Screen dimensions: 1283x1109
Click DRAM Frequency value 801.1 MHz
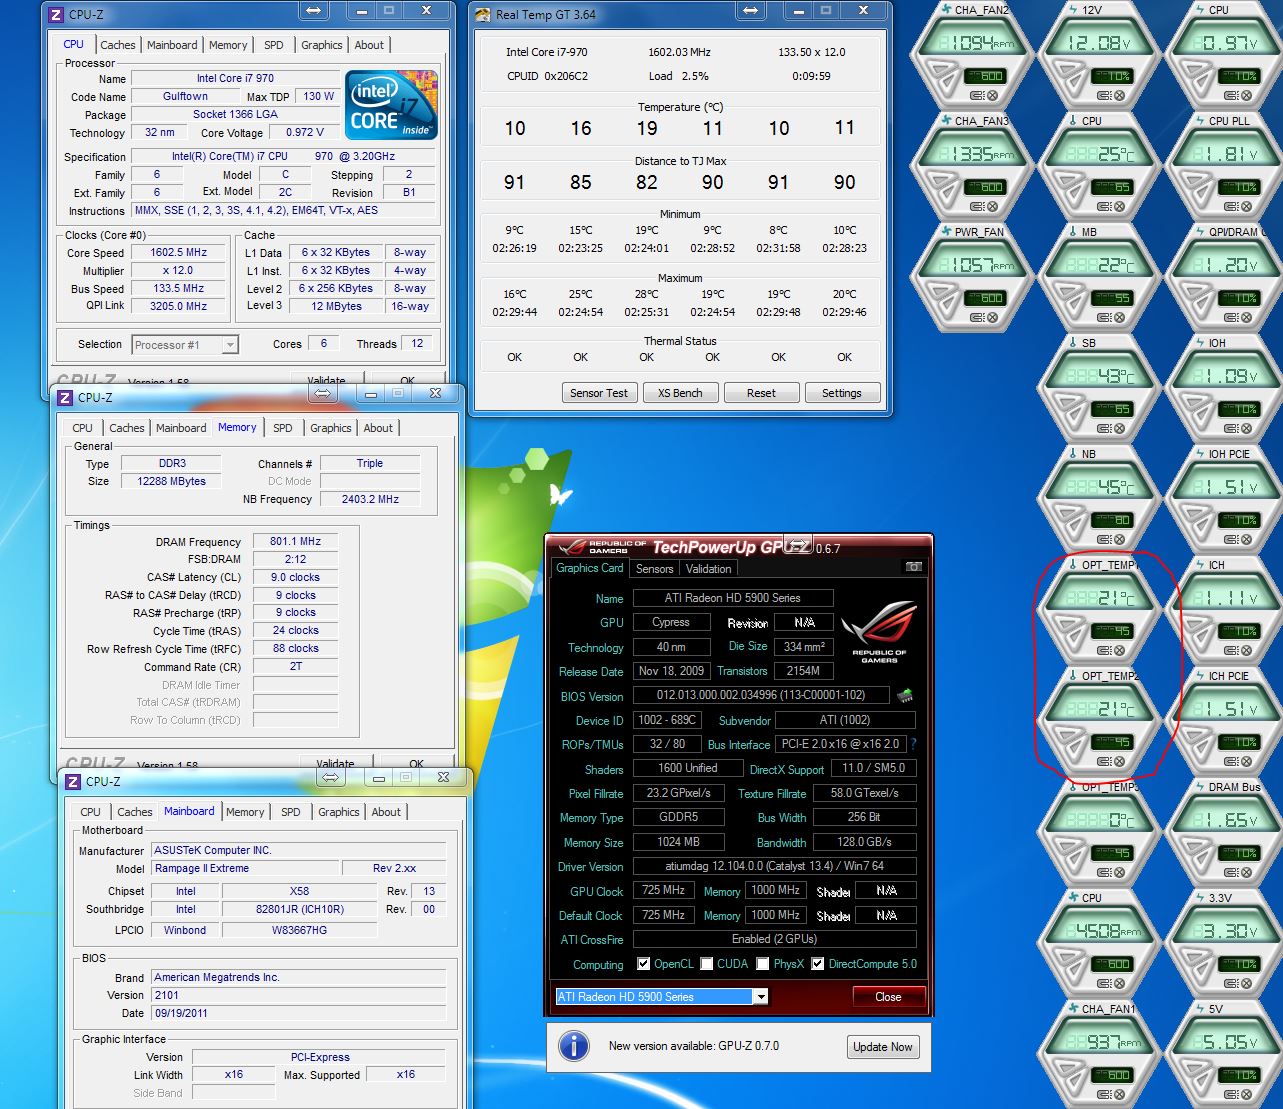295,541
